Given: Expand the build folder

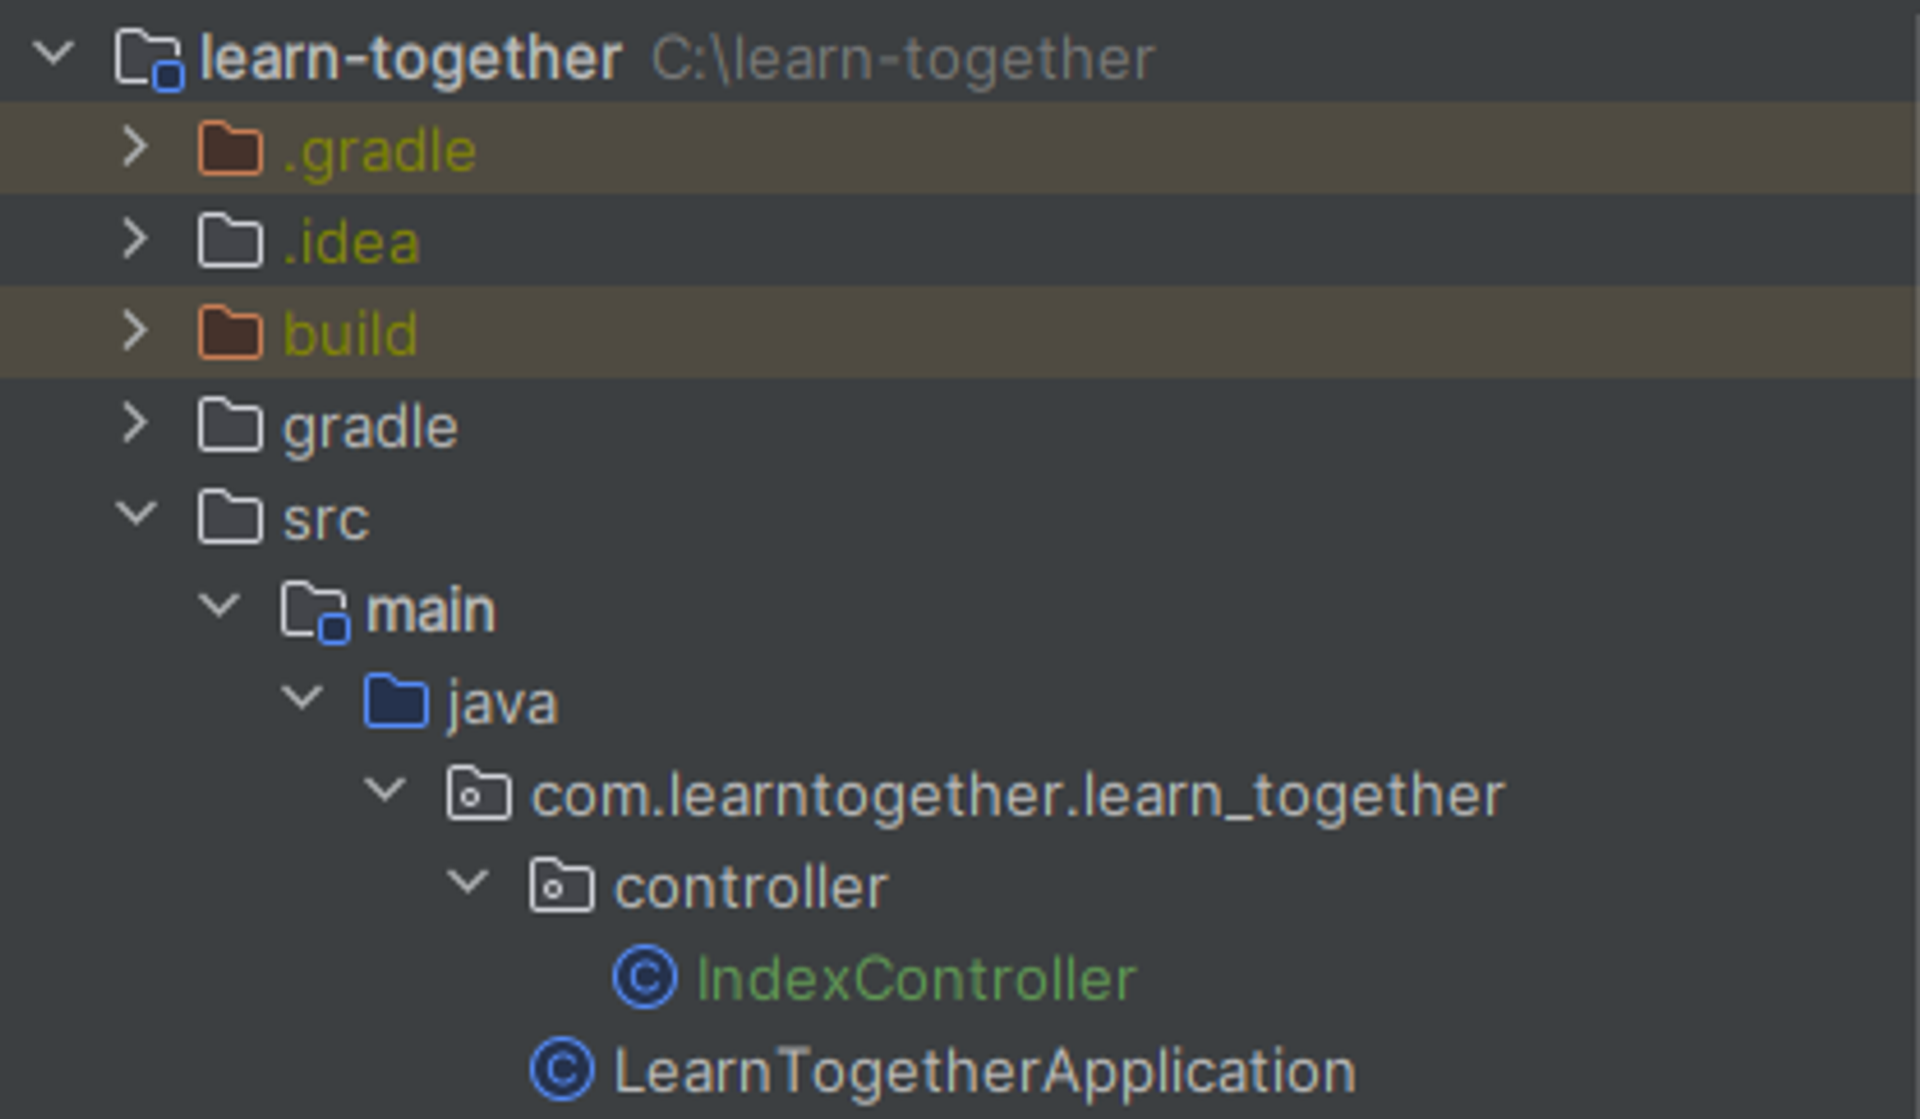Looking at the screenshot, I should (135, 331).
